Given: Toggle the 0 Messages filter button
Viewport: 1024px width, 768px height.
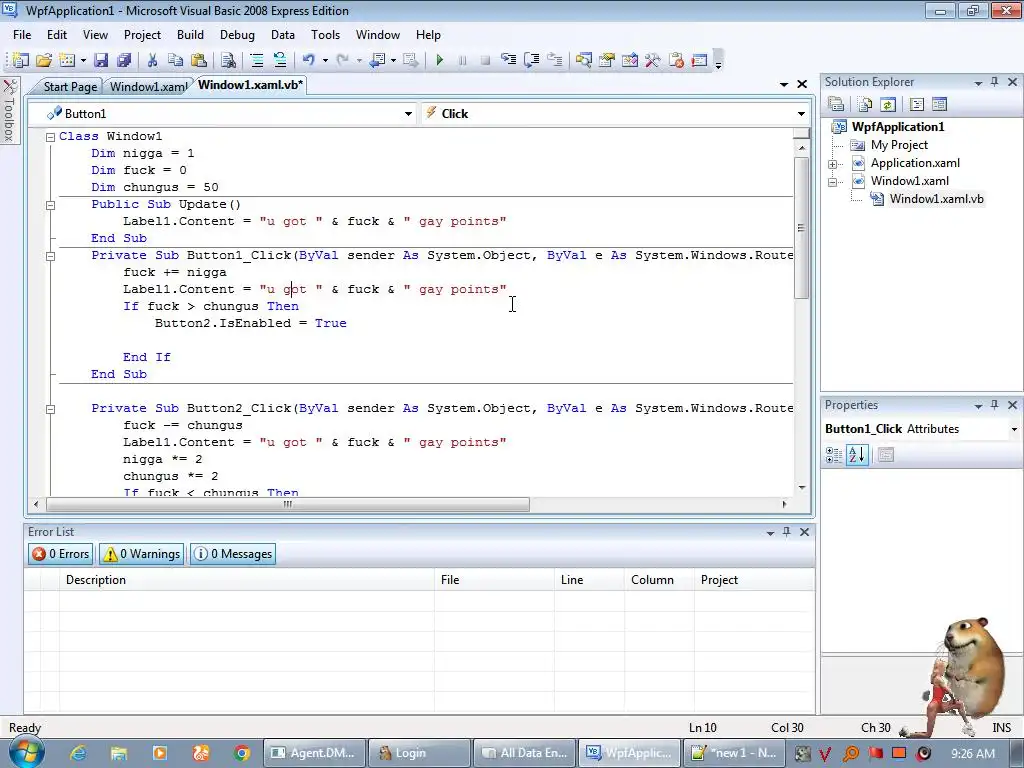Looking at the screenshot, I should click(x=233, y=554).
